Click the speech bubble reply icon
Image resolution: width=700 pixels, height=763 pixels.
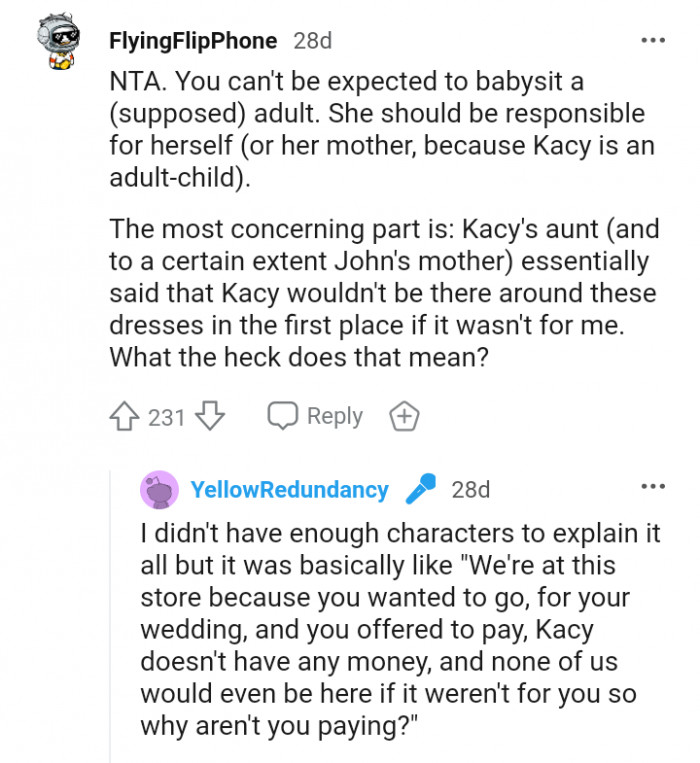(283, 416)
